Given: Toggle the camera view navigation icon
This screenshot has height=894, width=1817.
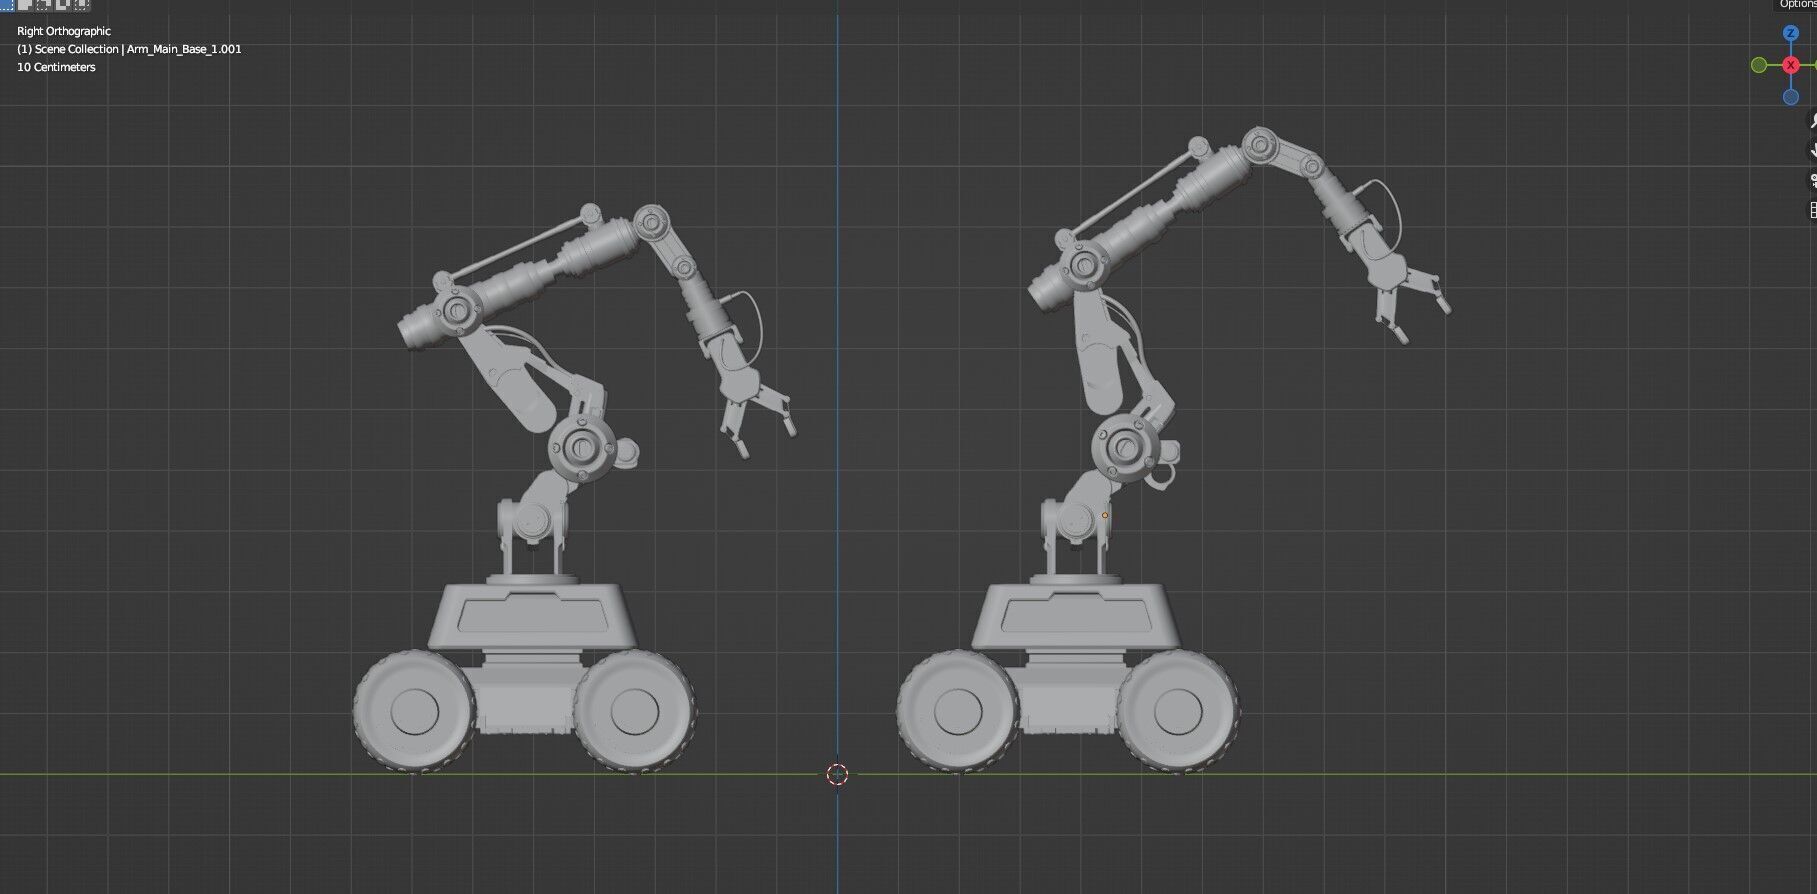Looking at the screenshot, I should tap(1812, 181).
